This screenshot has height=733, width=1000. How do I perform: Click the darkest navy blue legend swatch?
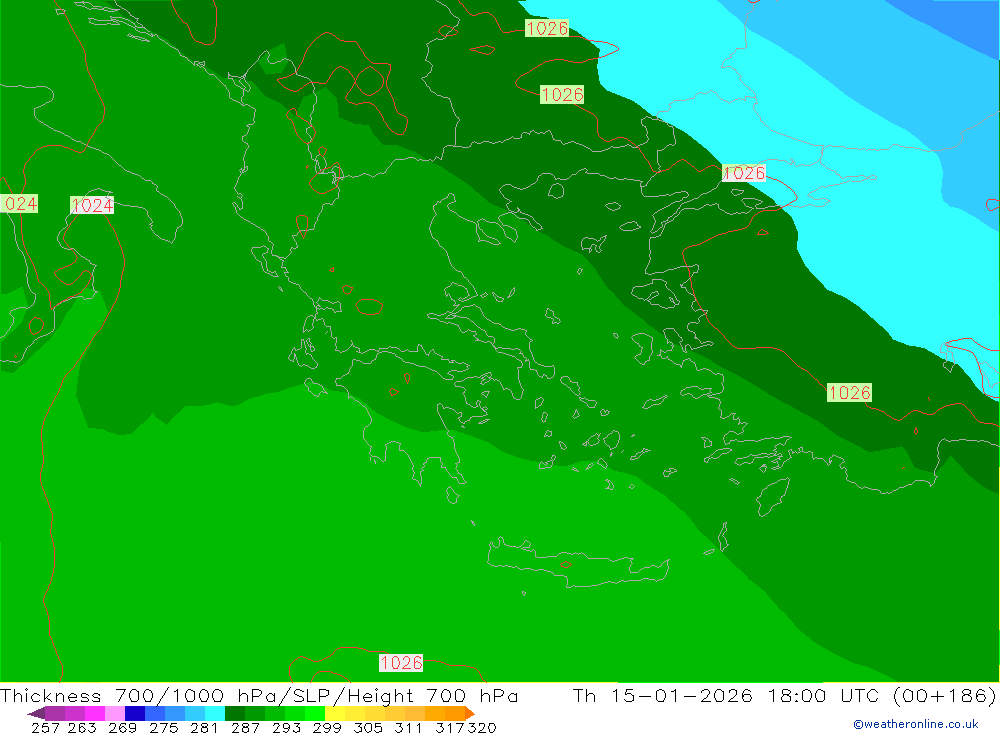(135, 713)
